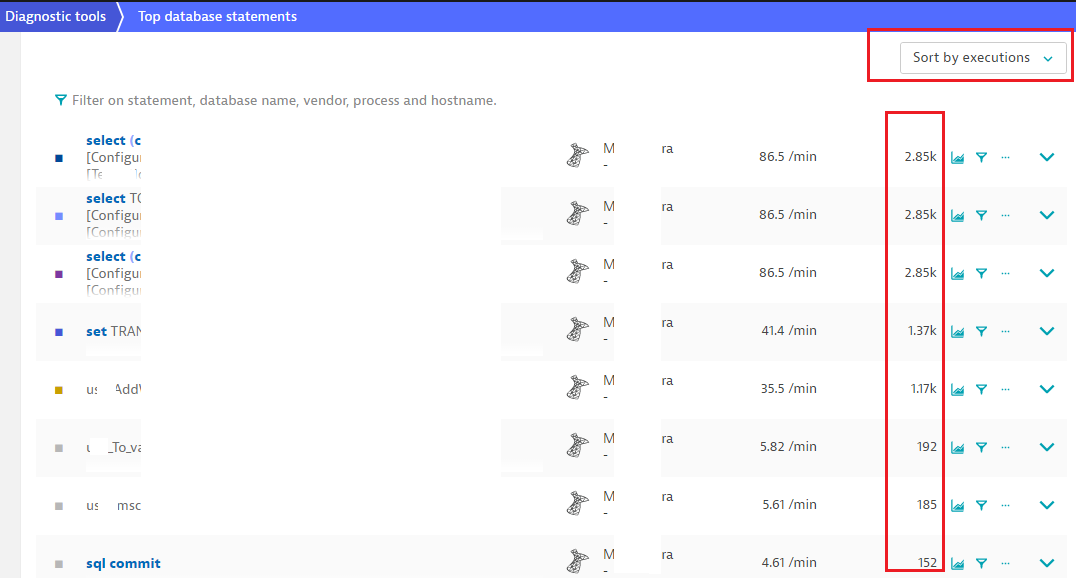The image size is (1076, 578).
Task: Click the purple swatch on third select row
Action: coord(59,274)
